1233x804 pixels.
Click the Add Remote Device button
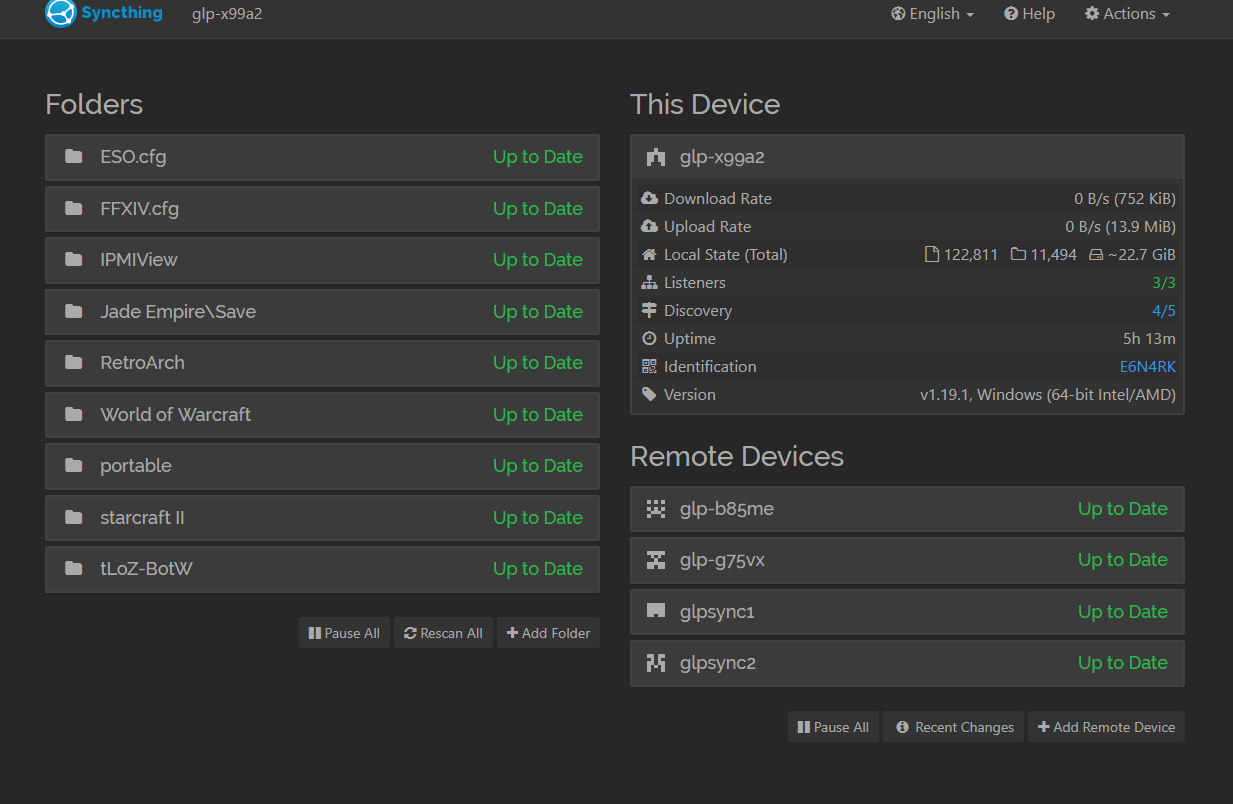[x=1107, y=727]
